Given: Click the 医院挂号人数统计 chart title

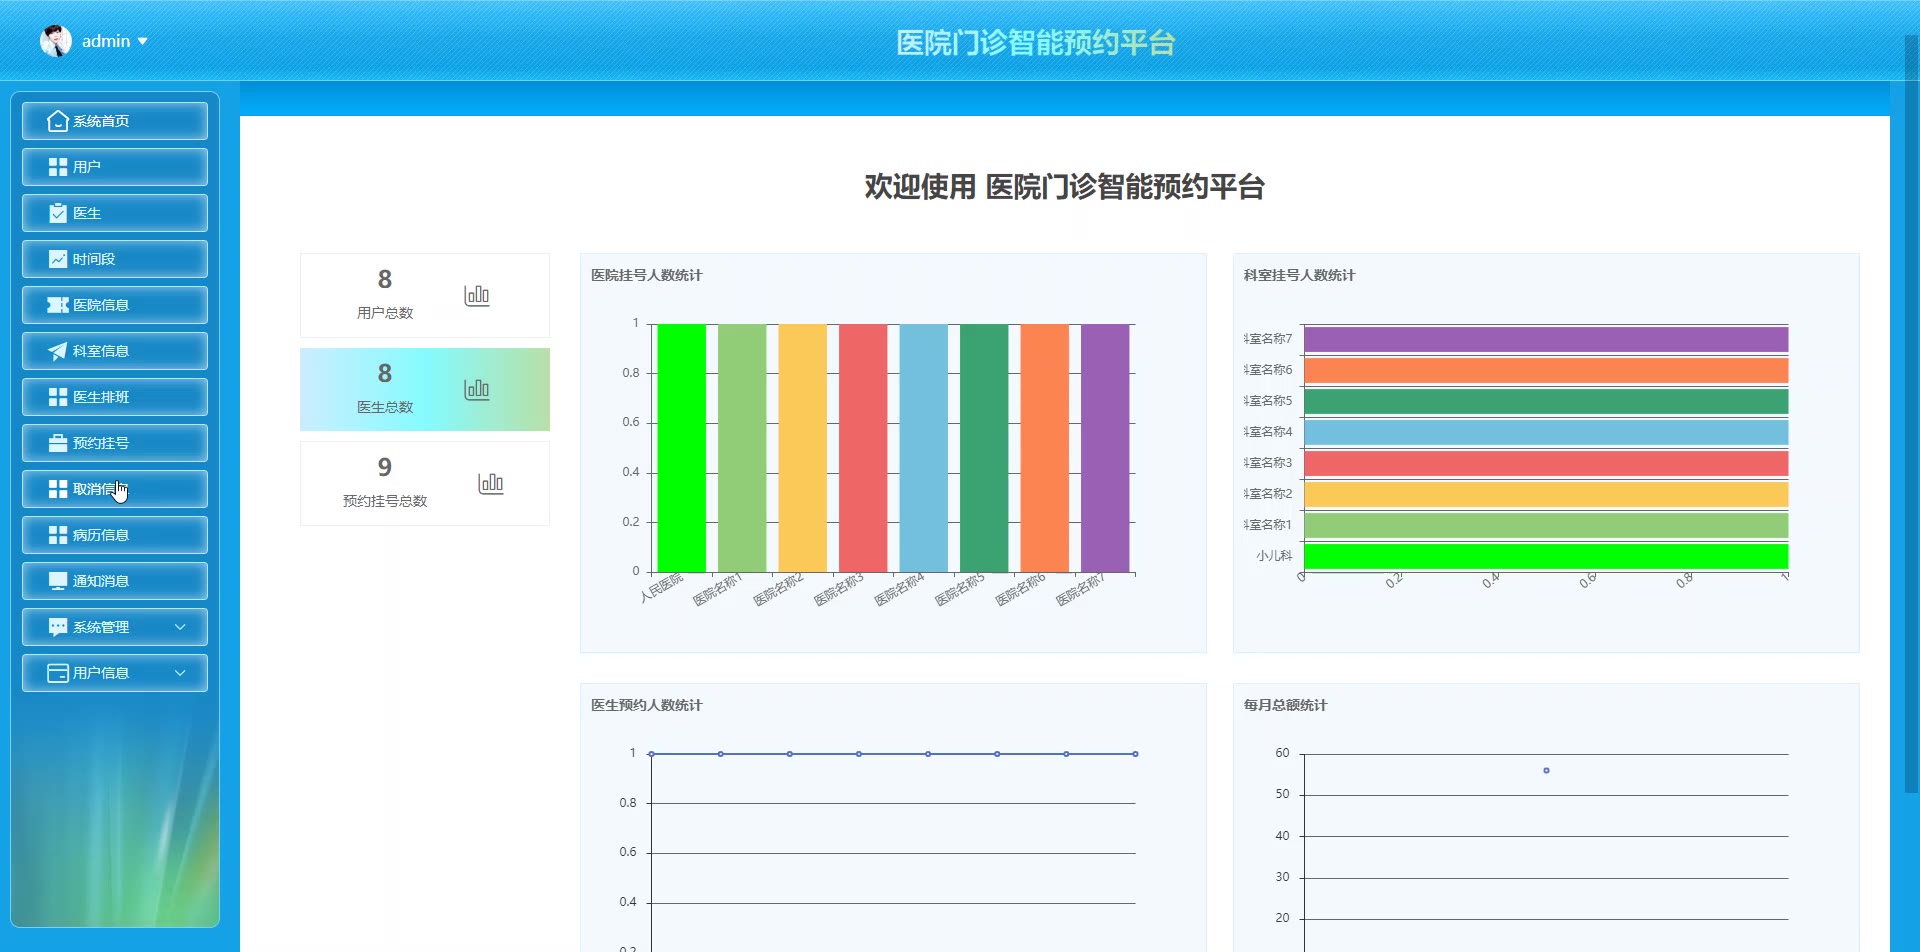Looking at the screenshot, I should coord(646,275).
